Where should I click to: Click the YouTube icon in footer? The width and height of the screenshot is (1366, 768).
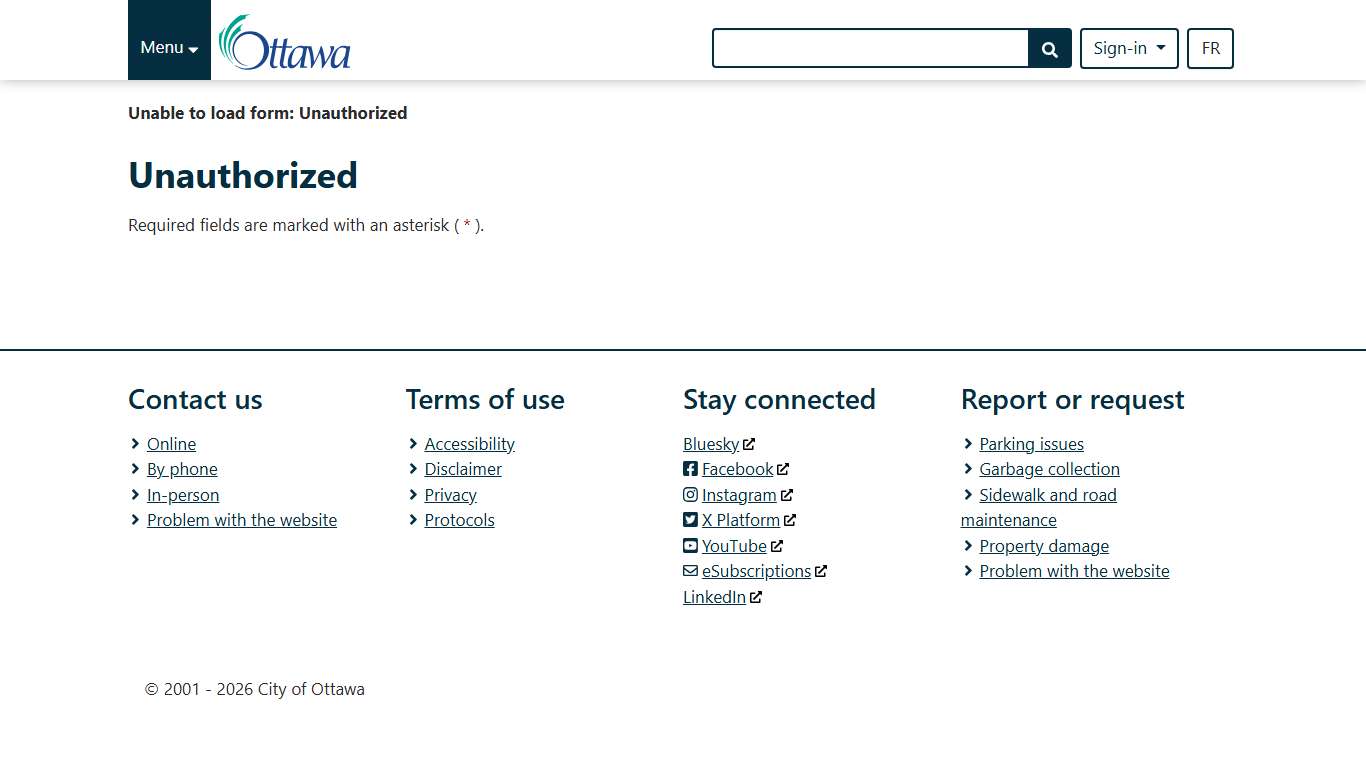pyautogui.click(x=690, y=546)
